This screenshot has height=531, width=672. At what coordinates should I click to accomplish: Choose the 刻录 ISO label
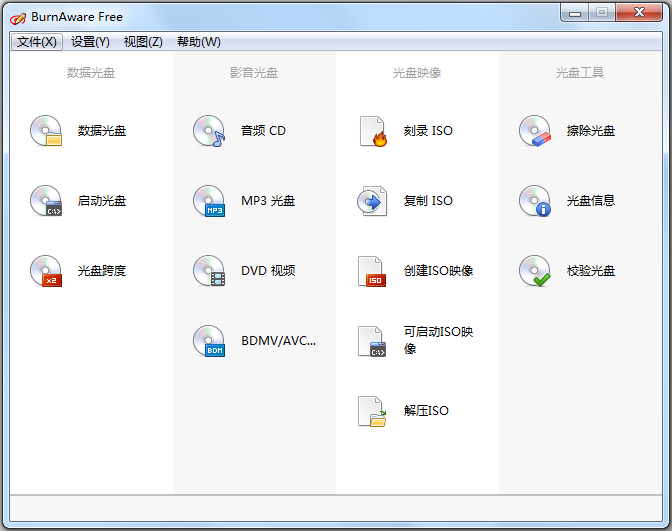click(x=428, y=131)
